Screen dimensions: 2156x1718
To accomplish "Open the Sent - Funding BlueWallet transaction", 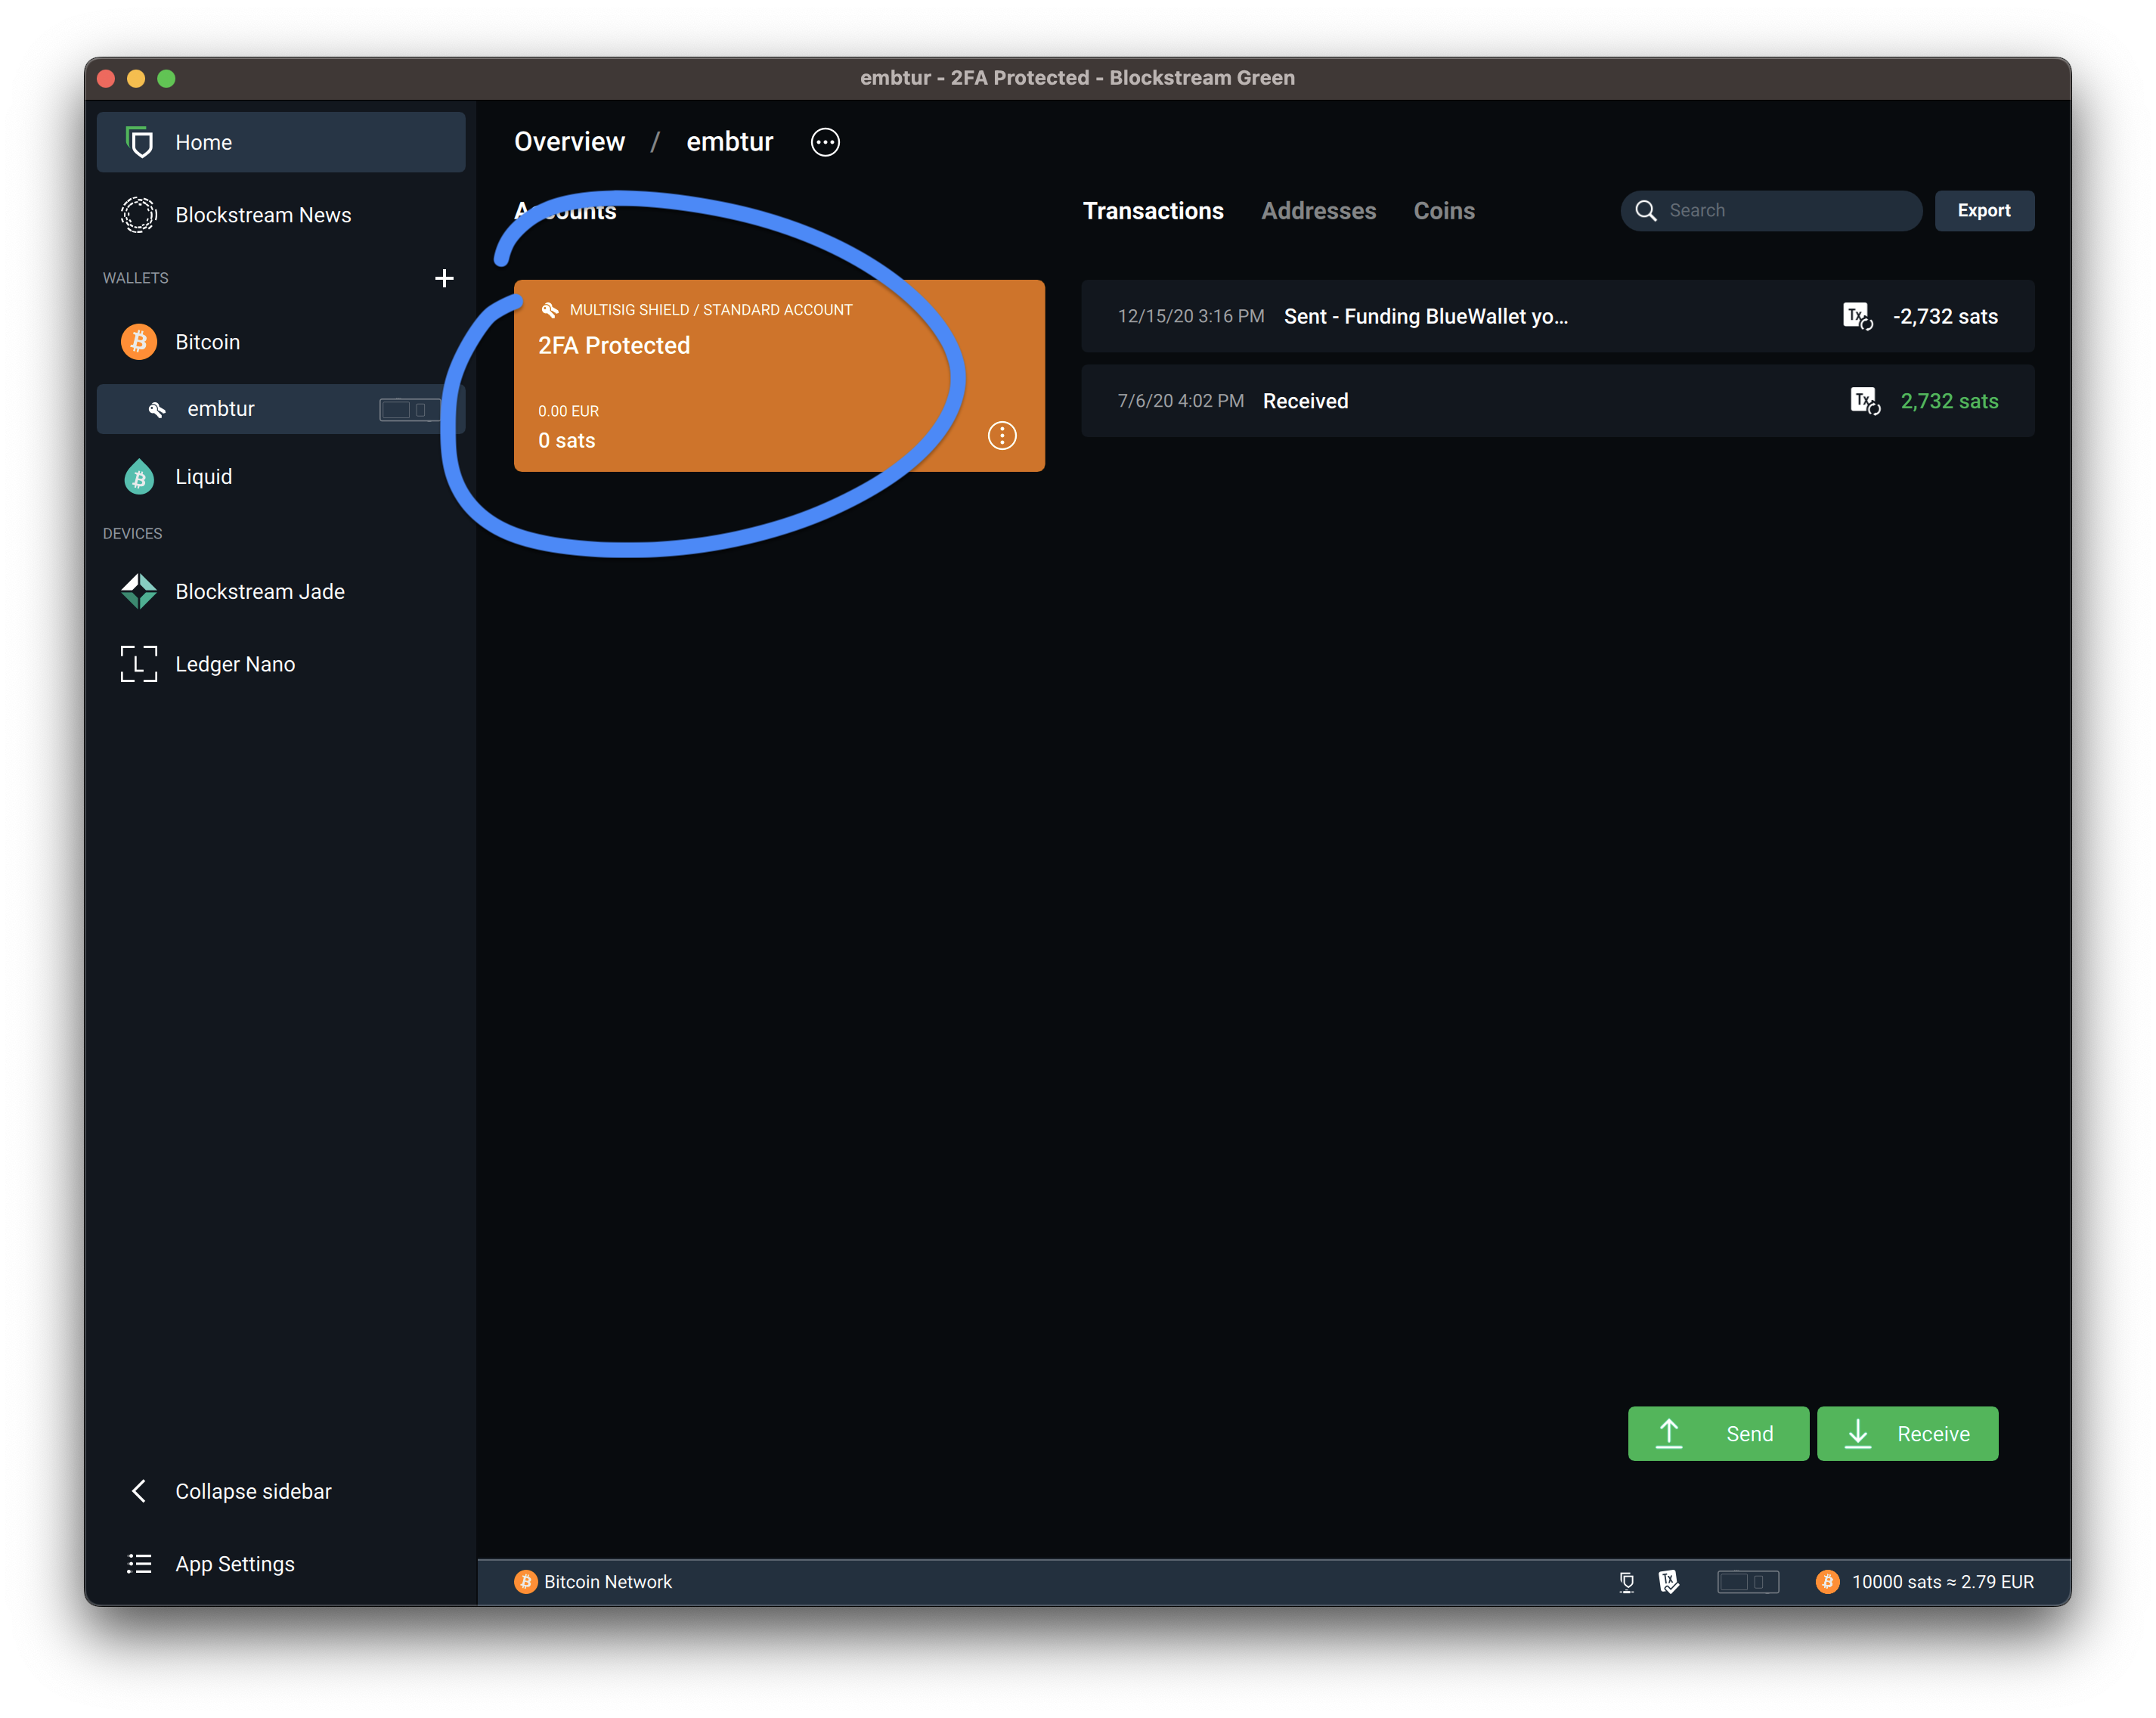I will (1558, 316).
